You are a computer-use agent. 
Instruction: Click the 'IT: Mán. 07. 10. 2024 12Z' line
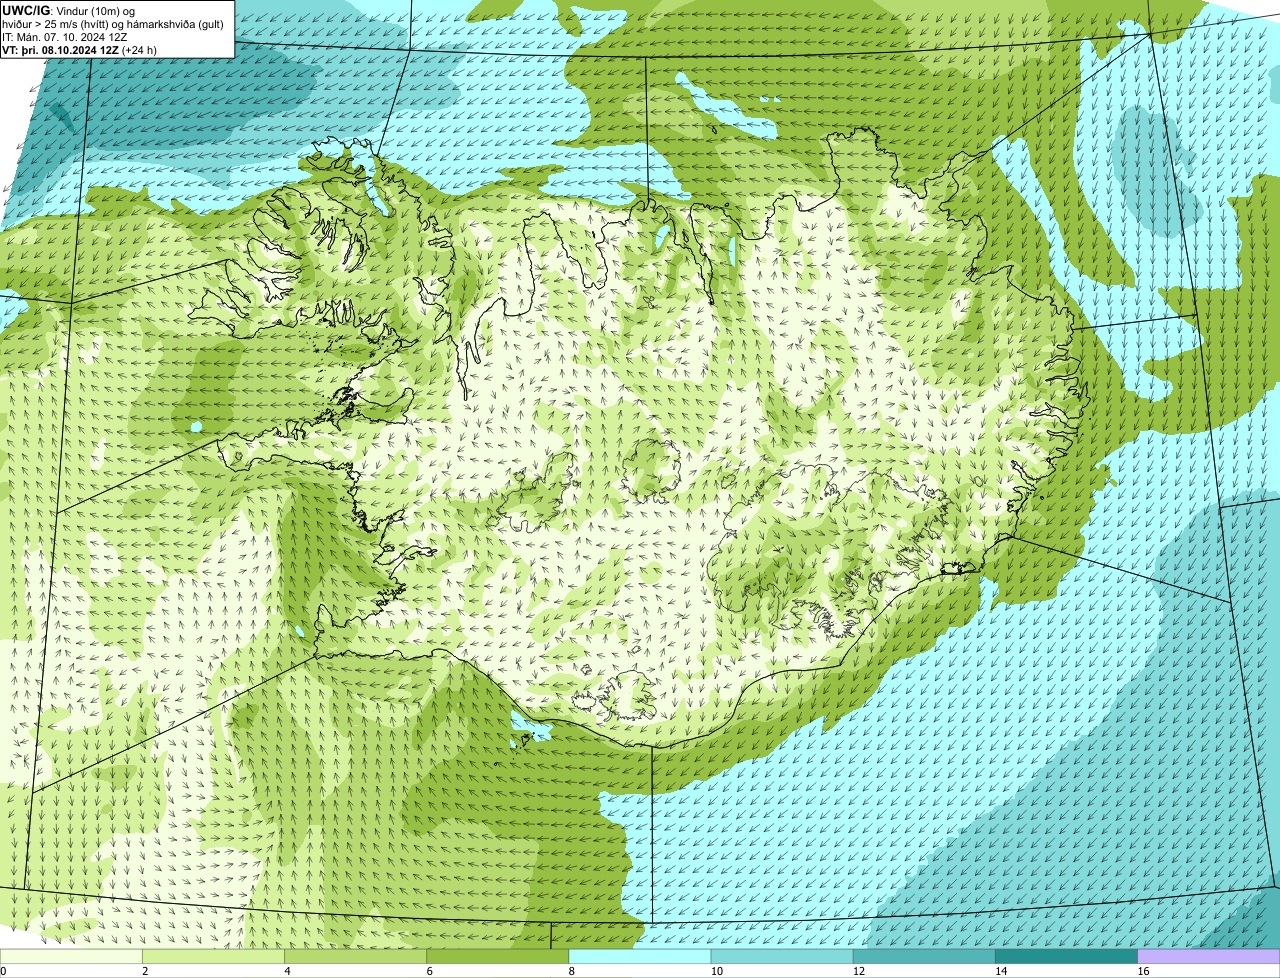(64, 37)
